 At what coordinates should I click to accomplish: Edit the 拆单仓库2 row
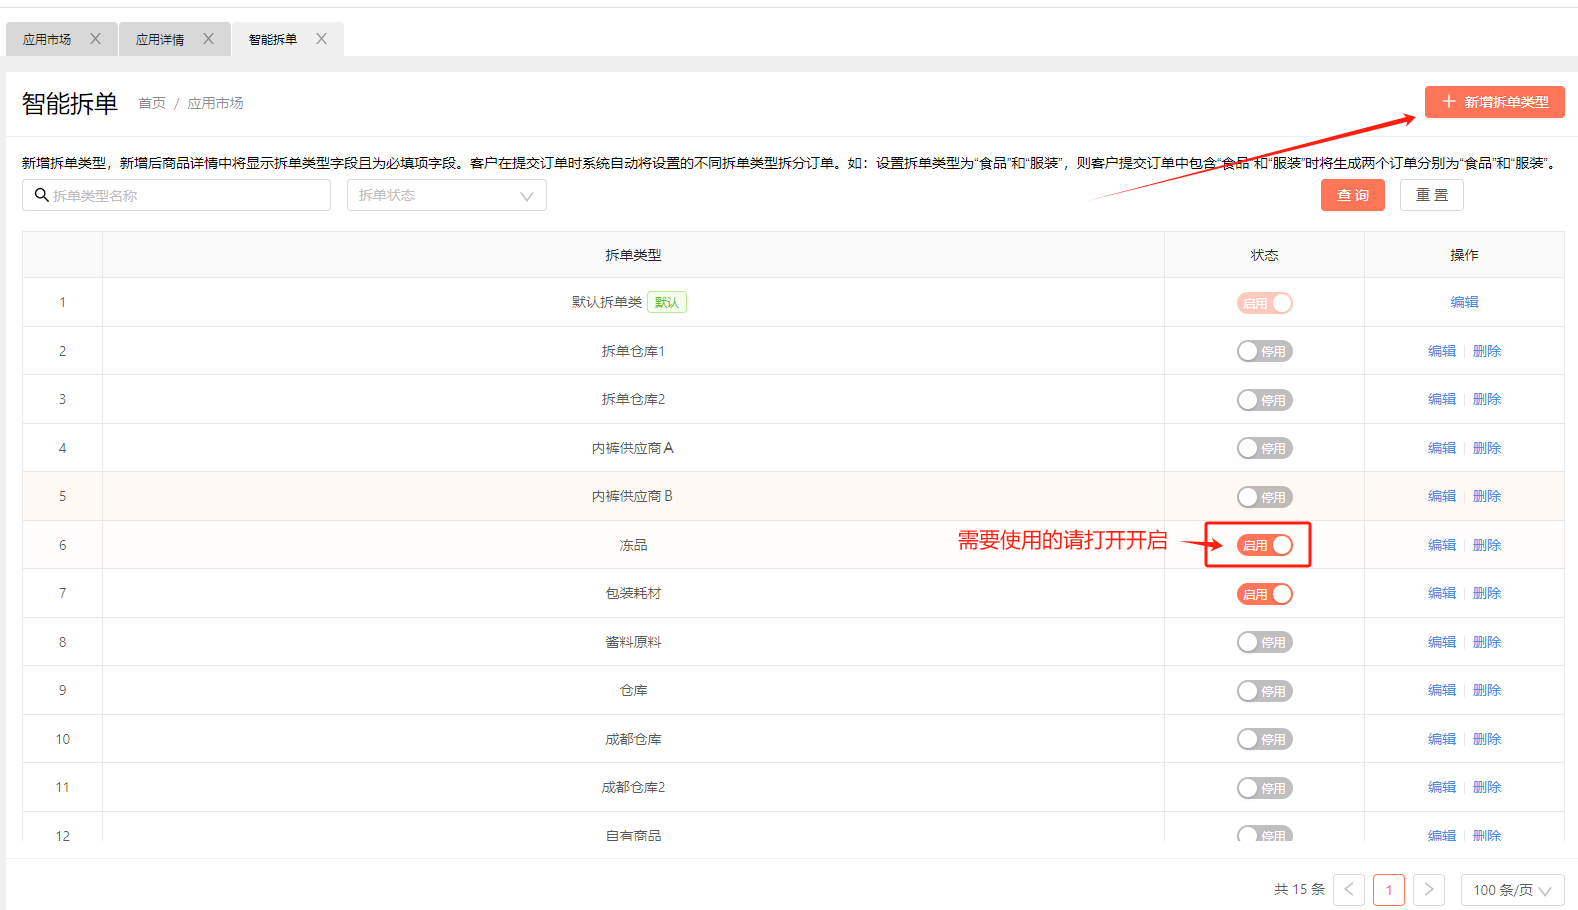(1442, 399)
